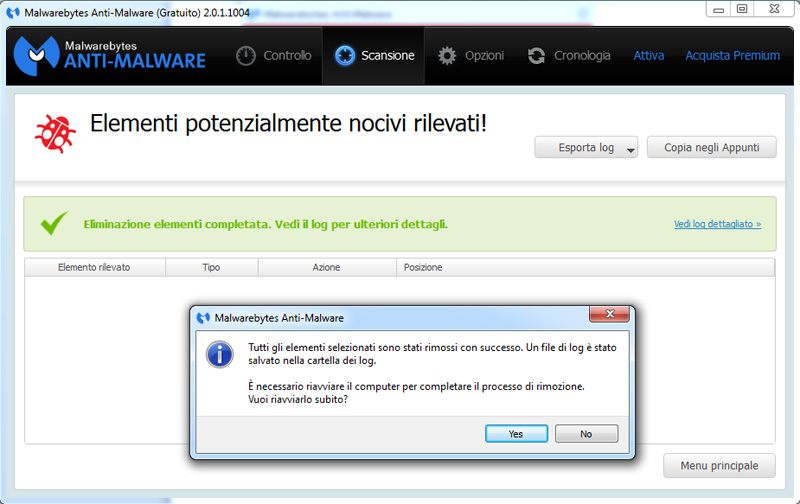Click 'Elementi potenzialmente nocivi rilevati!' heading
Viewport: 800px width, 504px height.
288,123
